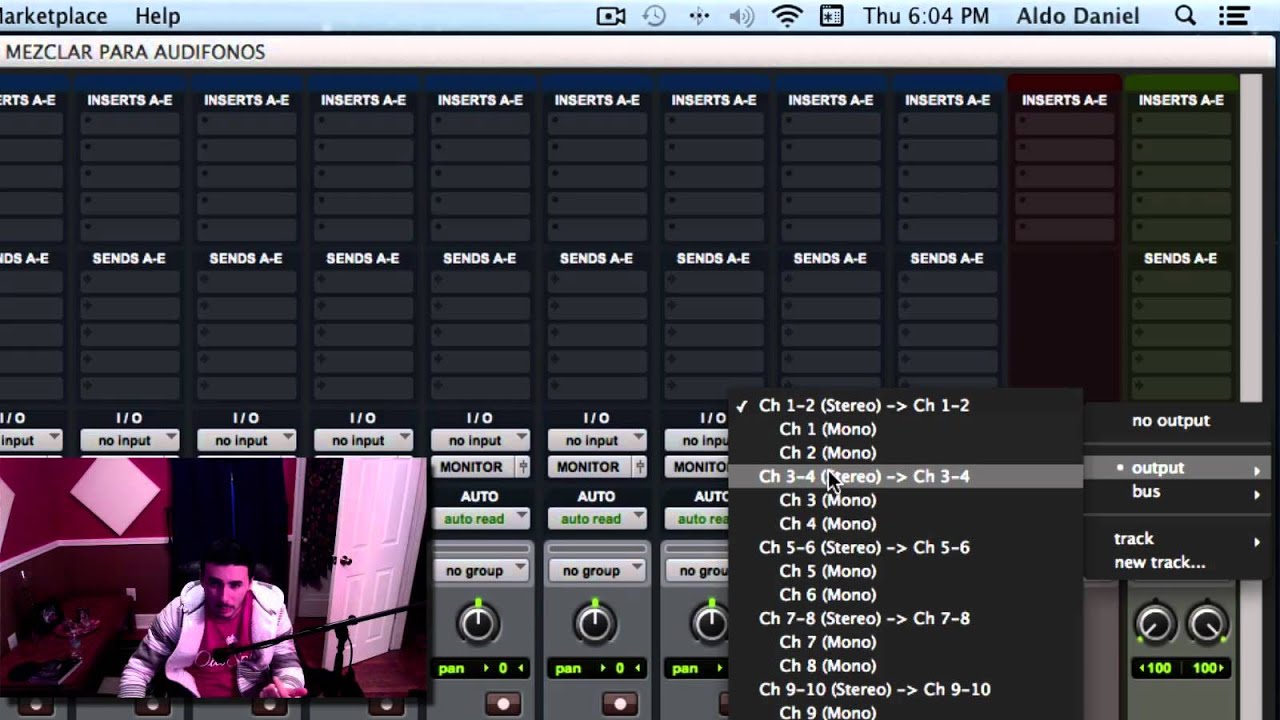Click right pan knob on the green stereo track

(1208, 625)
